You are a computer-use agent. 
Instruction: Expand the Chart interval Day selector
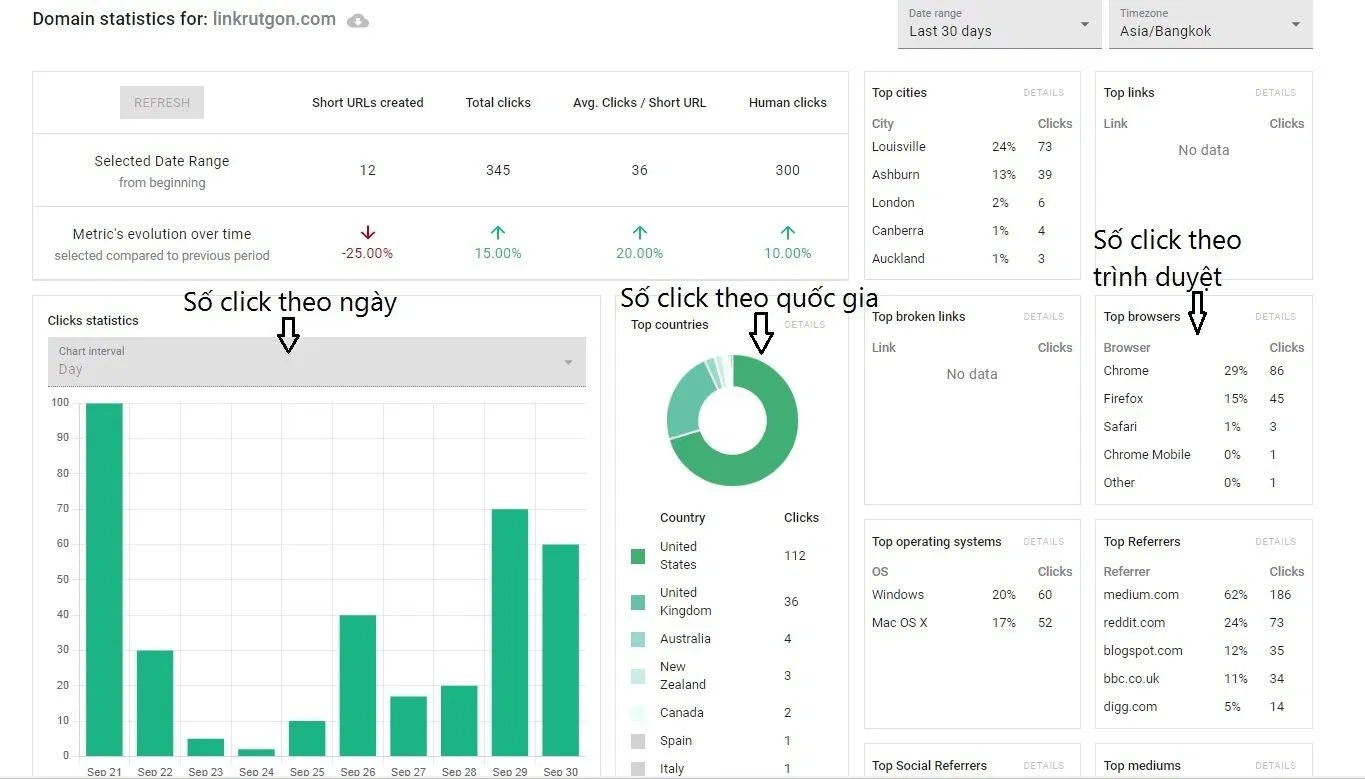[x=316, y=361]
